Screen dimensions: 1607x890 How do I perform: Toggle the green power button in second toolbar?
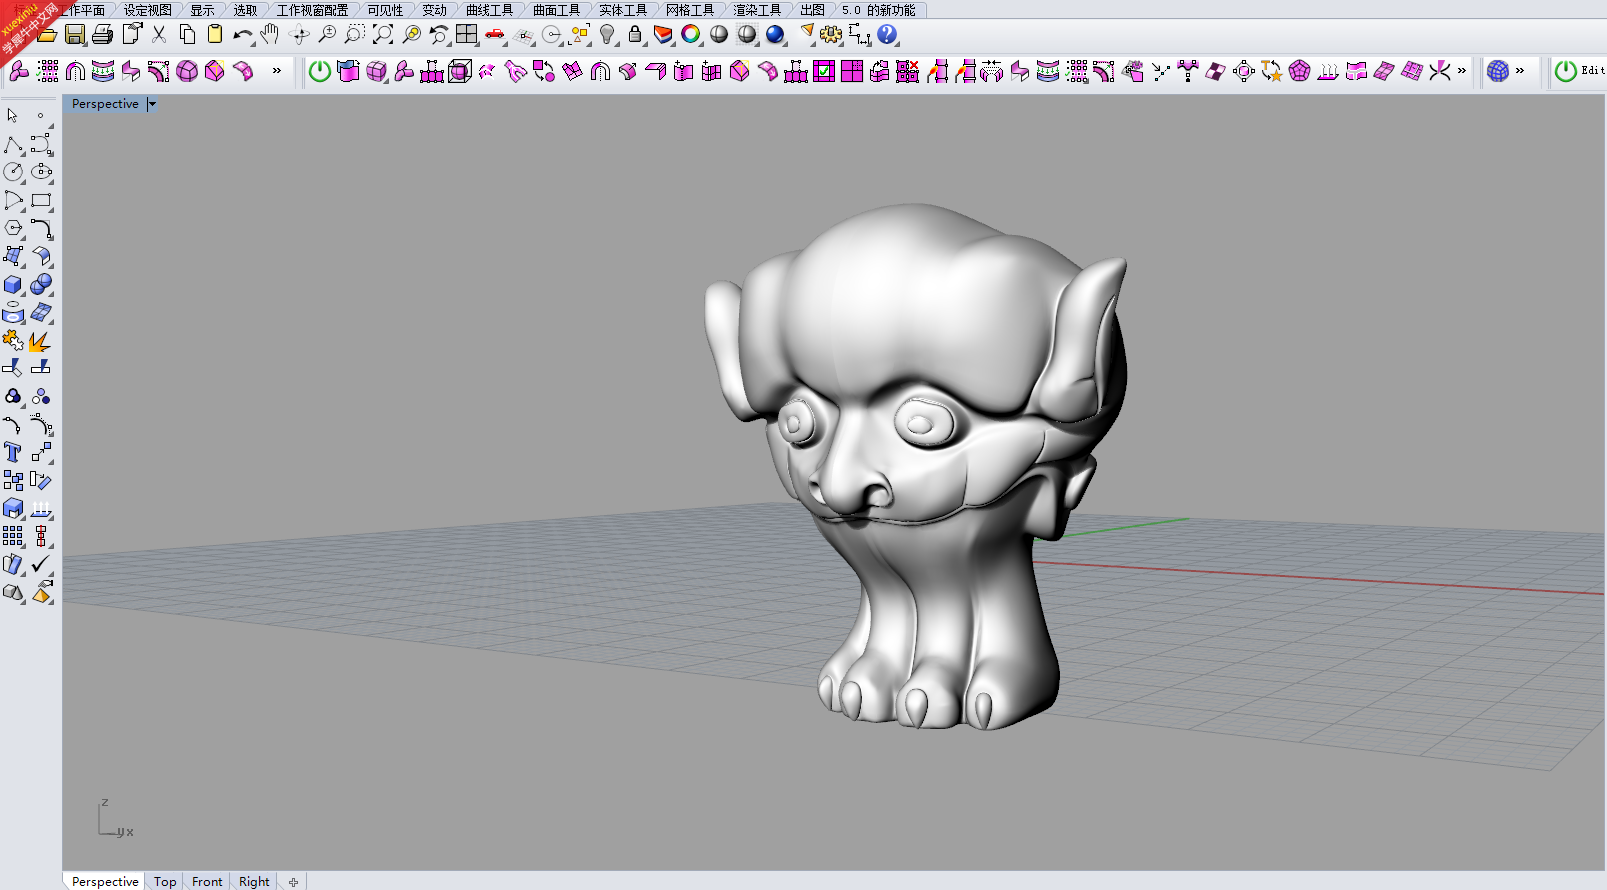(x=320, y=71)
